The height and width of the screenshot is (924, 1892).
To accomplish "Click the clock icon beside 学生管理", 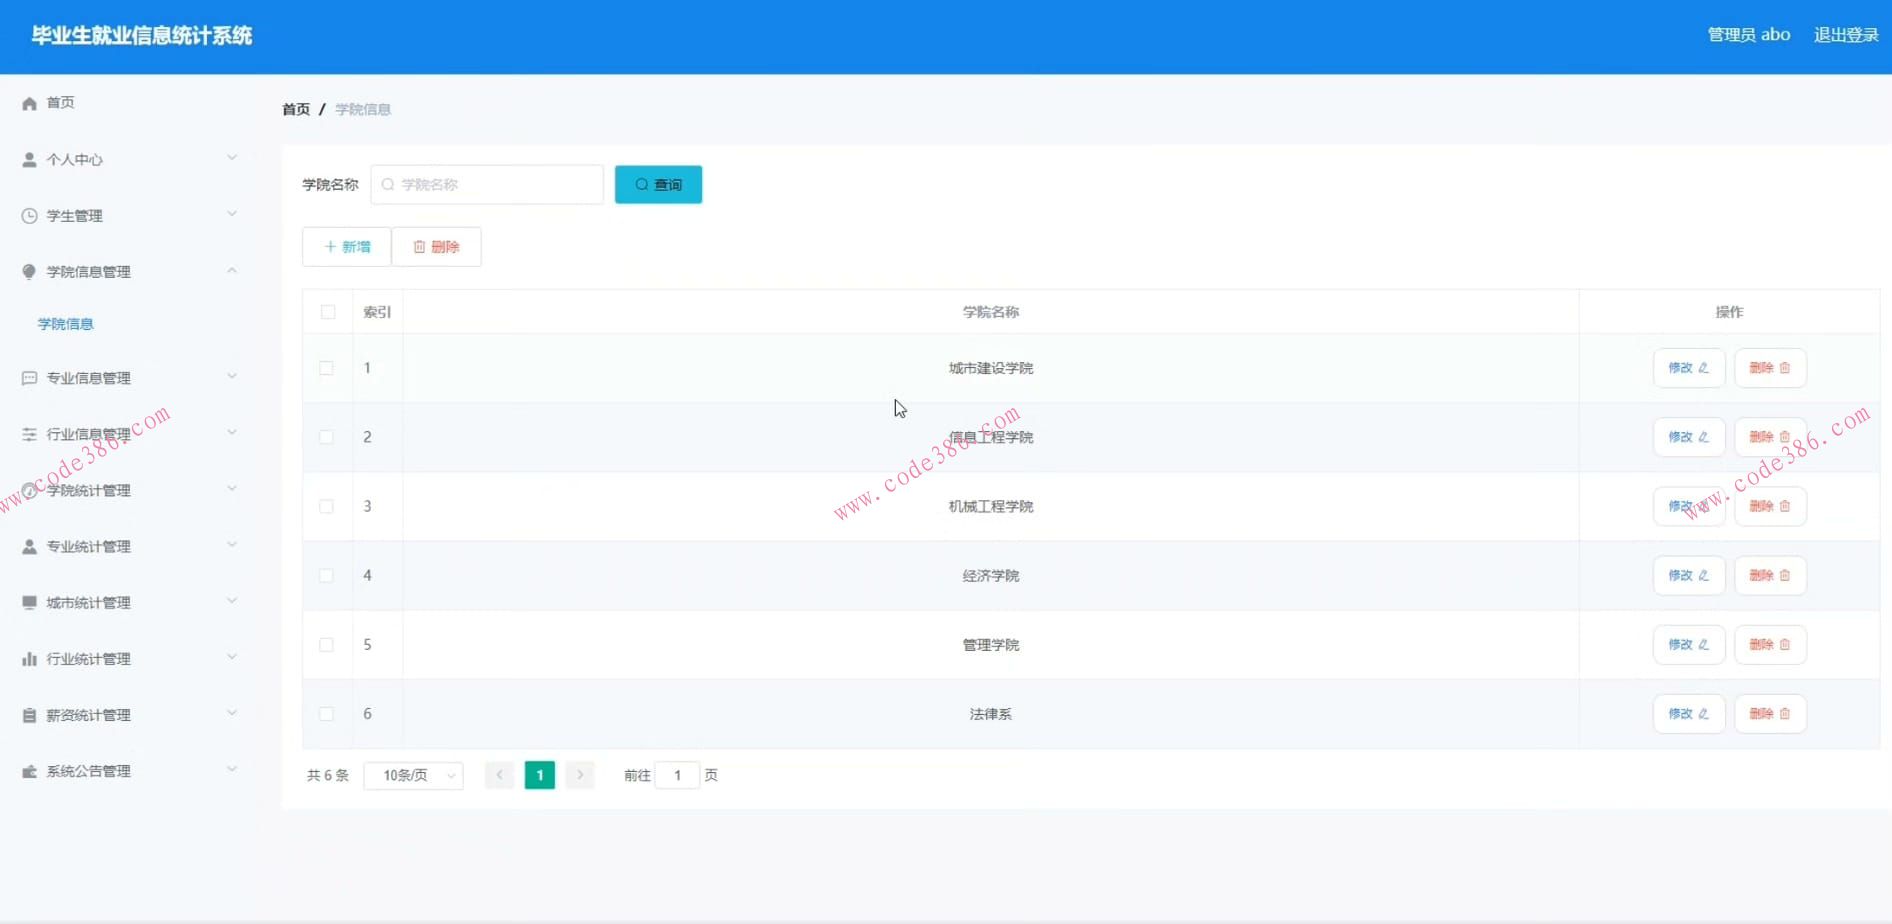I will [x=29, y=215].
